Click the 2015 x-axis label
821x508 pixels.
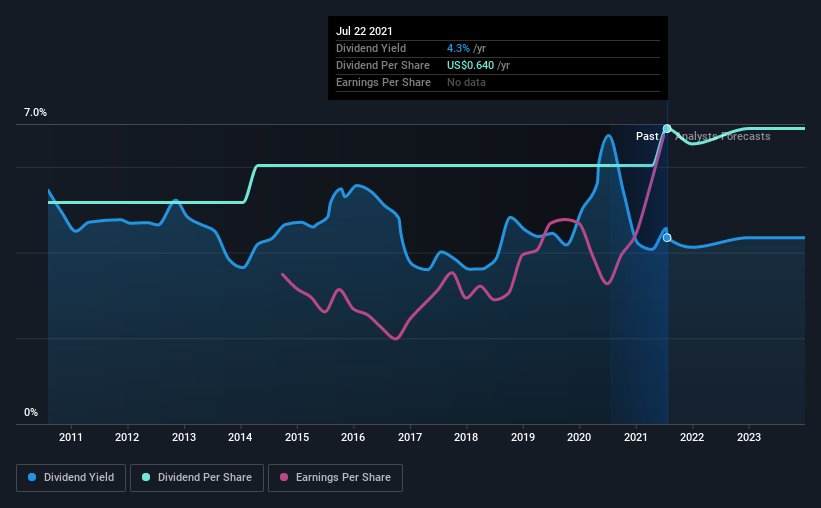click(297, 437)
